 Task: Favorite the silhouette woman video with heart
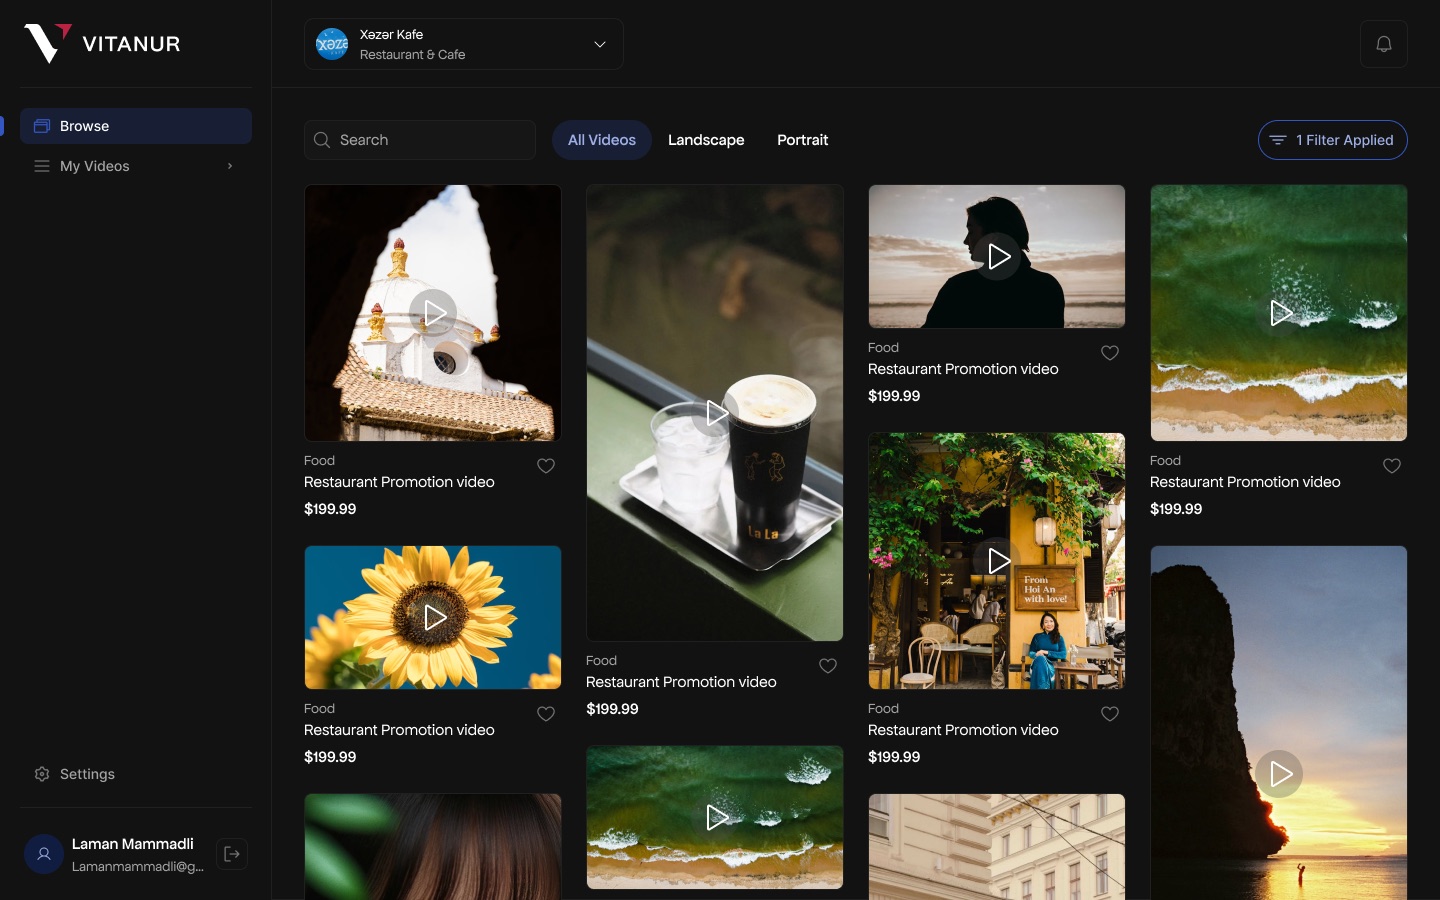point(1110,353)
